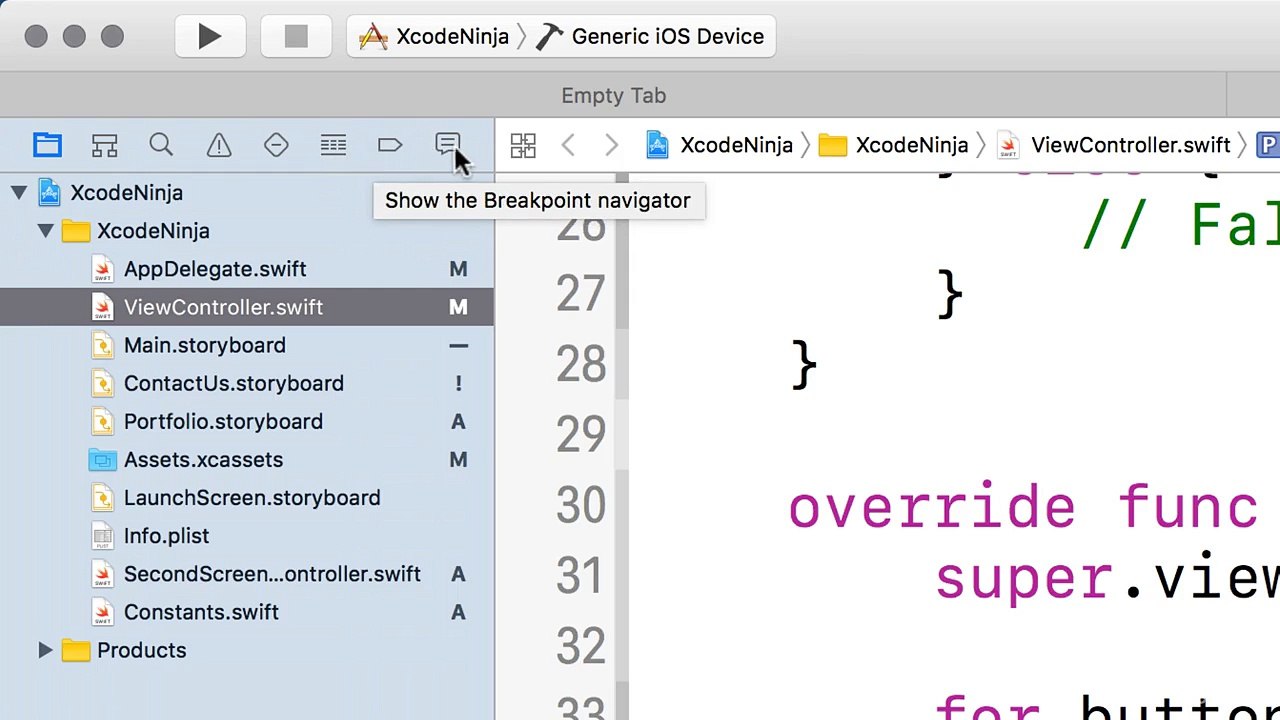Open Info.plist file

[166, 536]
